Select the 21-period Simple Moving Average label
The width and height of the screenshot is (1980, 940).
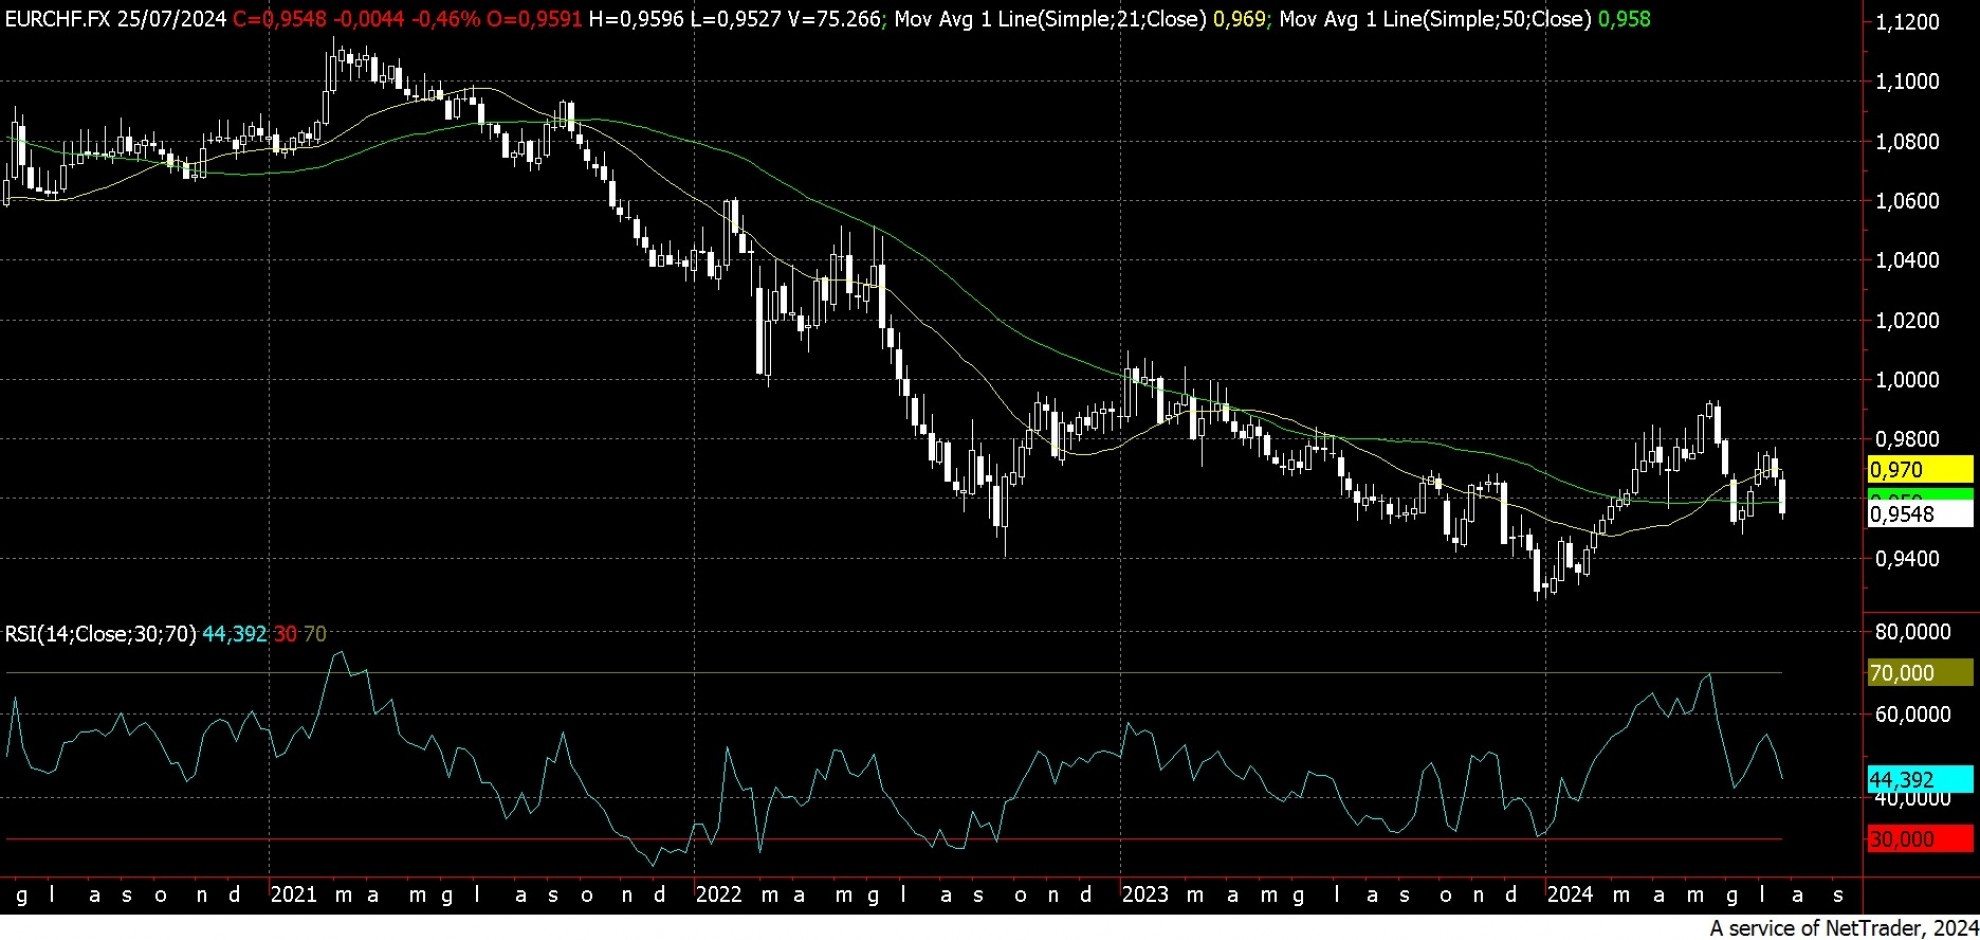1049,19
